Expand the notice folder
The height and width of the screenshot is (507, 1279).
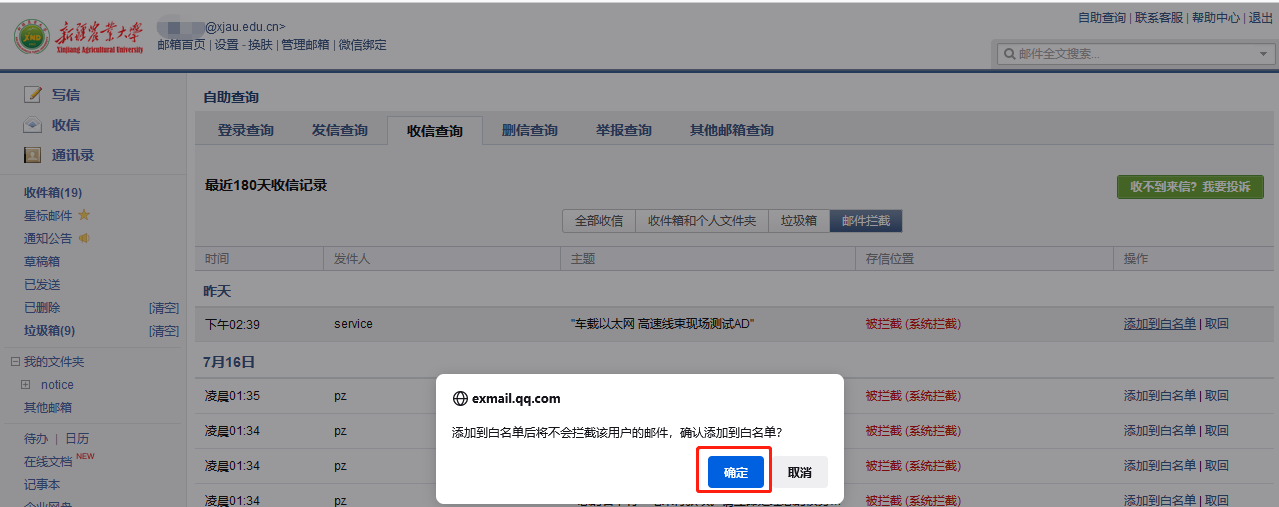coord(26,385)
